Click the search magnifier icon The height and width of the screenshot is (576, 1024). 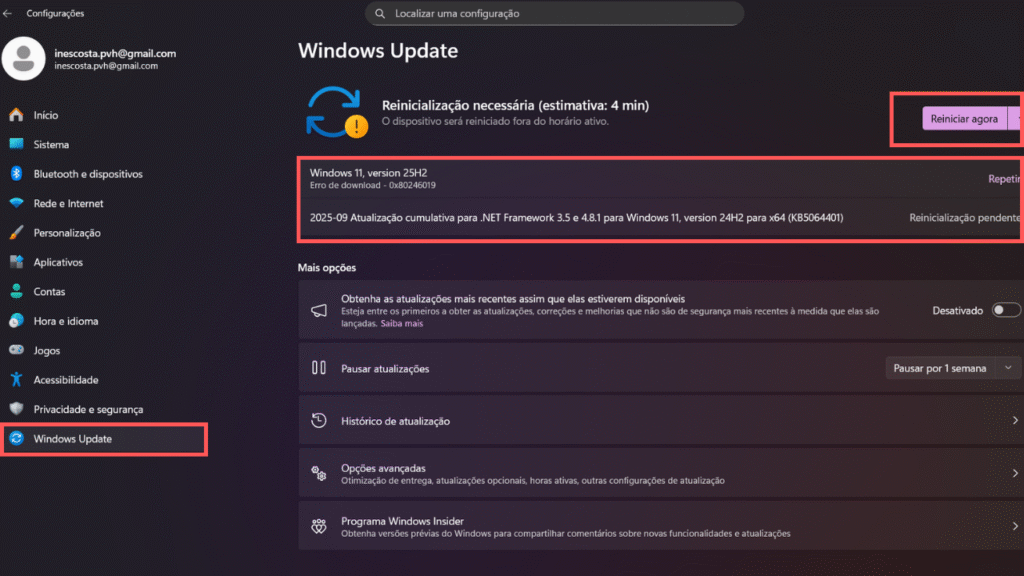[x=380, y=14]
